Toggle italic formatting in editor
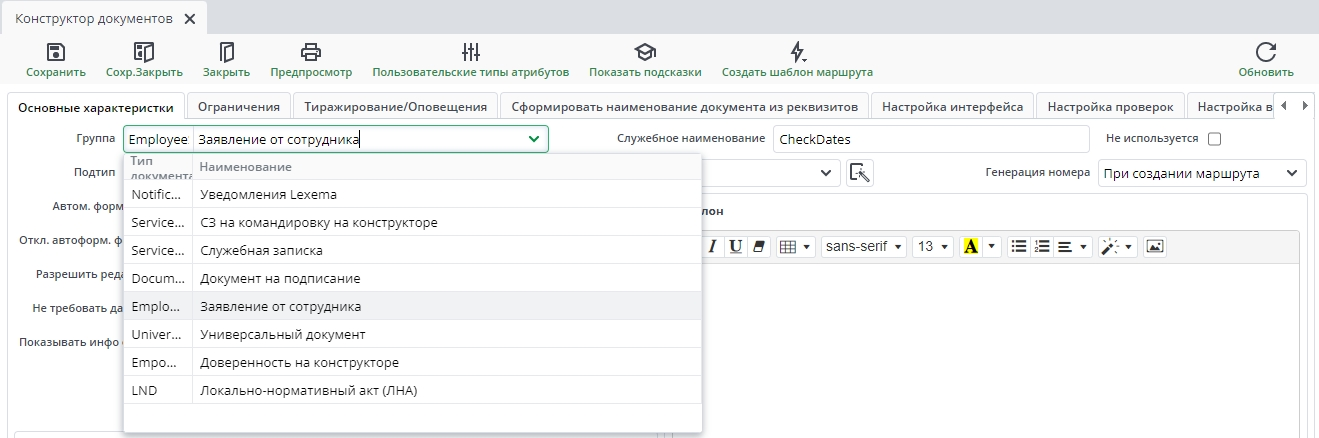1319x438 pixels. pyautogui.click(x=714, y=246)
